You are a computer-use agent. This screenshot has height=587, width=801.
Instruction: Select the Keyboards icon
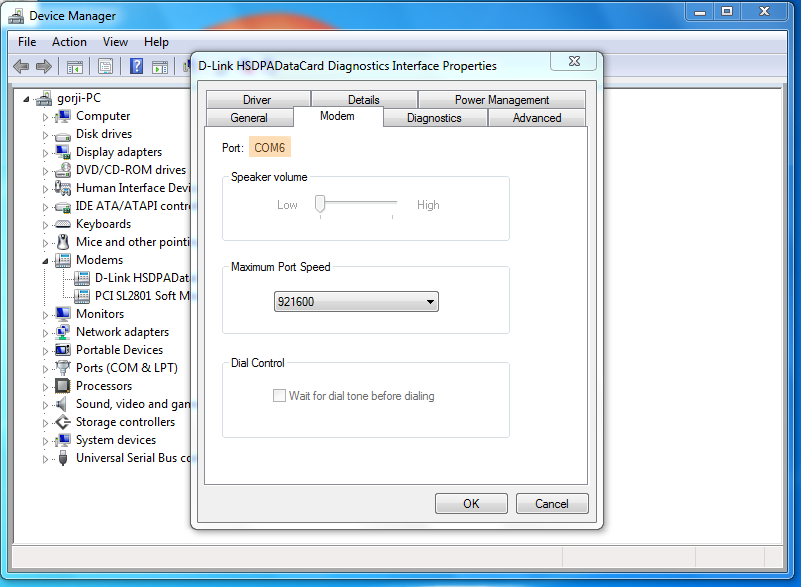coord(63,224)
